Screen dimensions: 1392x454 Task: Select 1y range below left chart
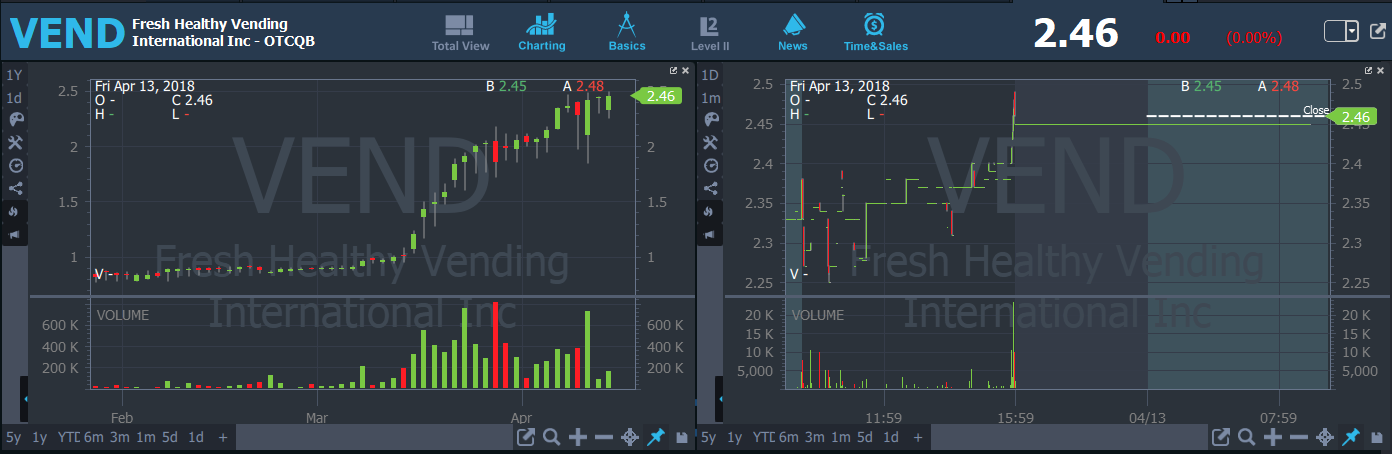[39, 437]
